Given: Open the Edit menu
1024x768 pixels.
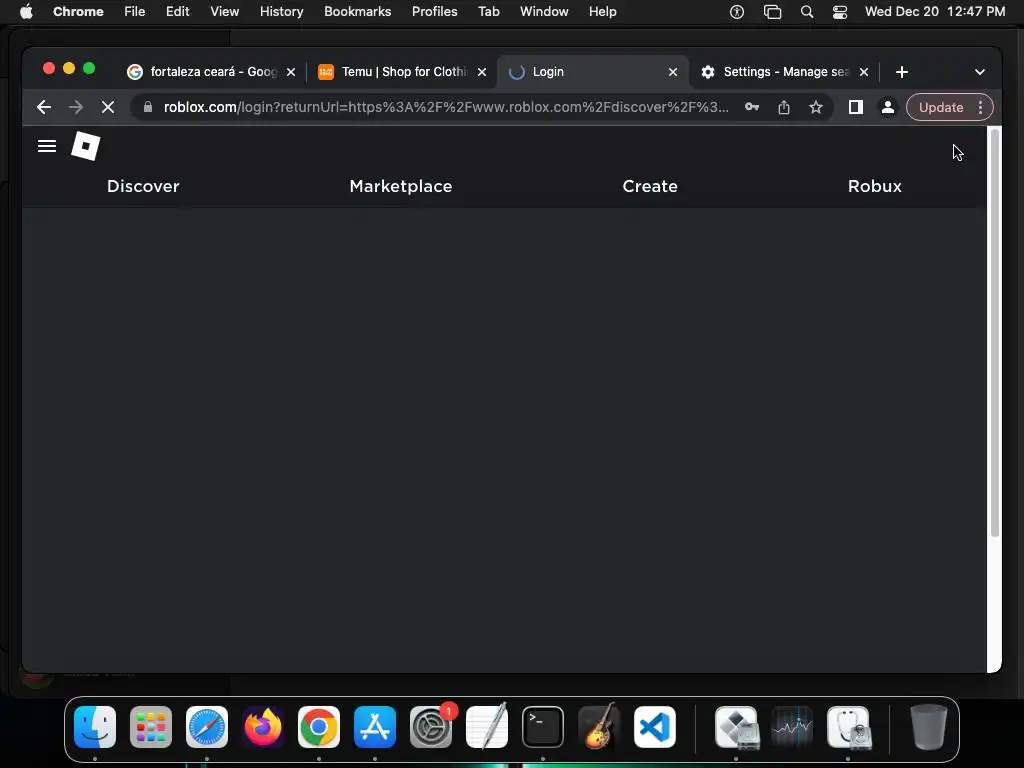Looking at the screenshot, I should coord(178,11).
